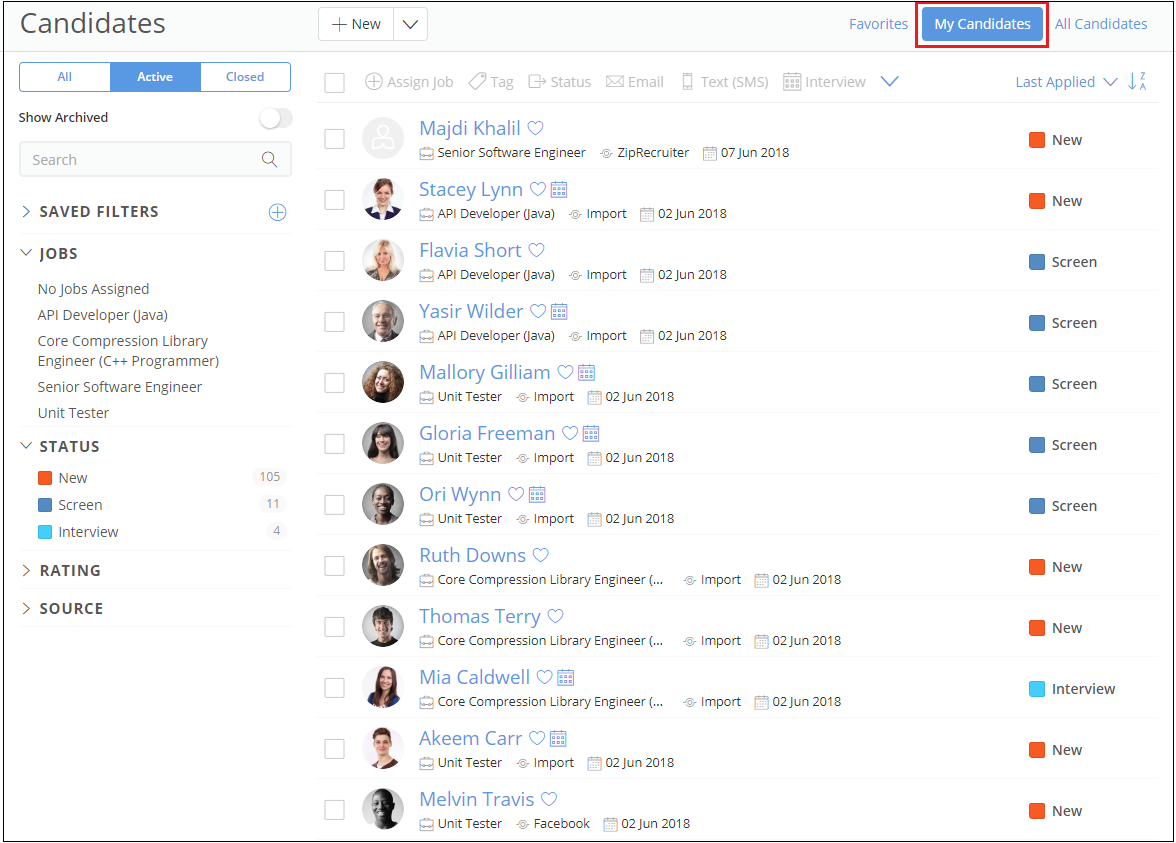Check the select-all candidates checkbox

point(335,83)
